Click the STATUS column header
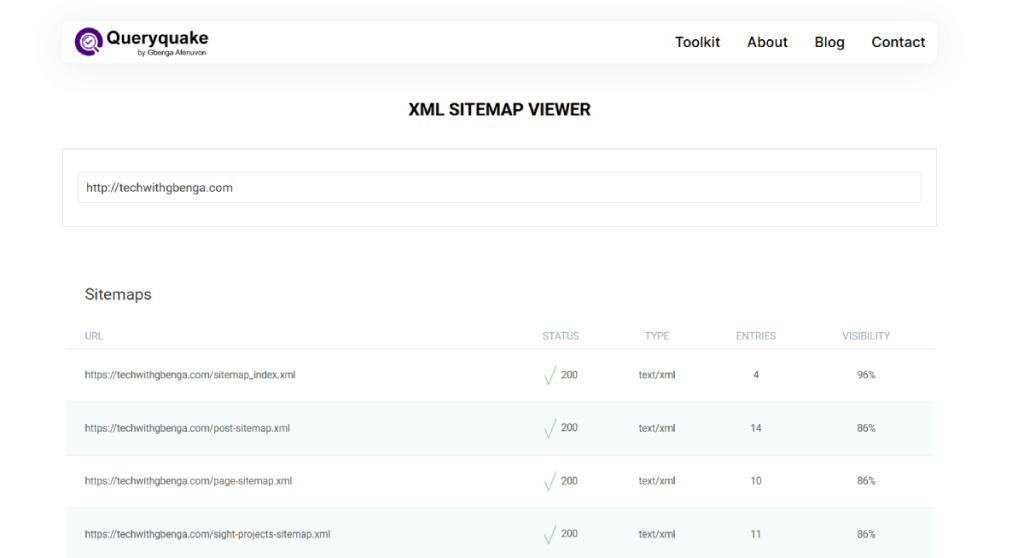 pyautogui.click(x=560, y=336)
